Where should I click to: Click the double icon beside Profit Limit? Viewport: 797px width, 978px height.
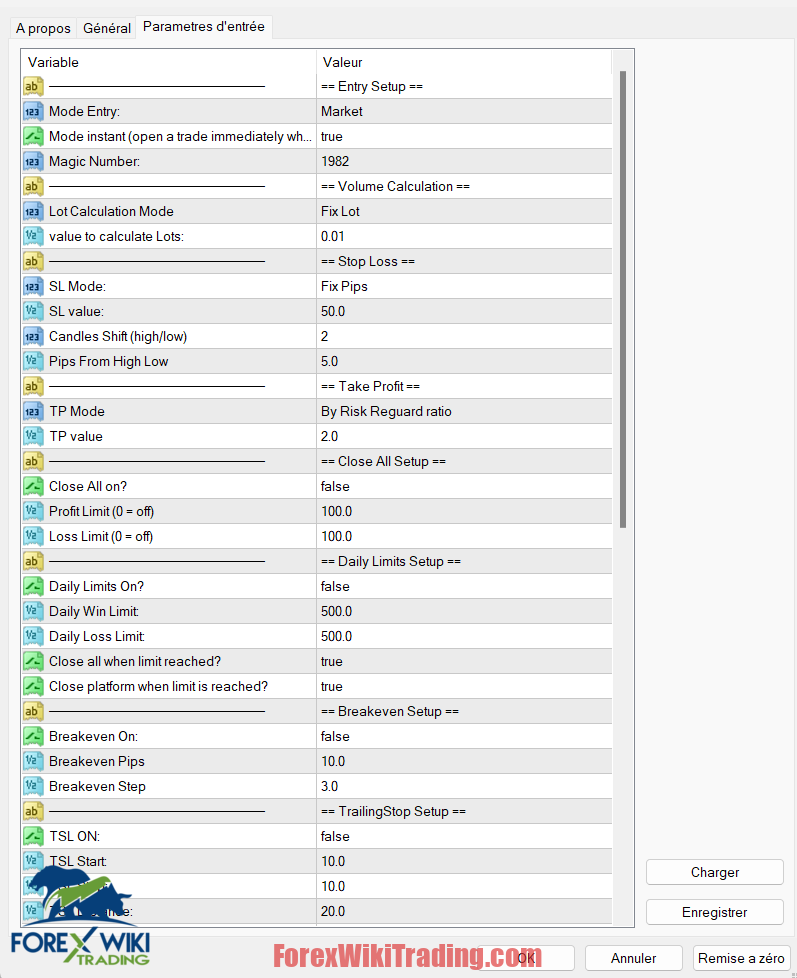tap(33, 511)
